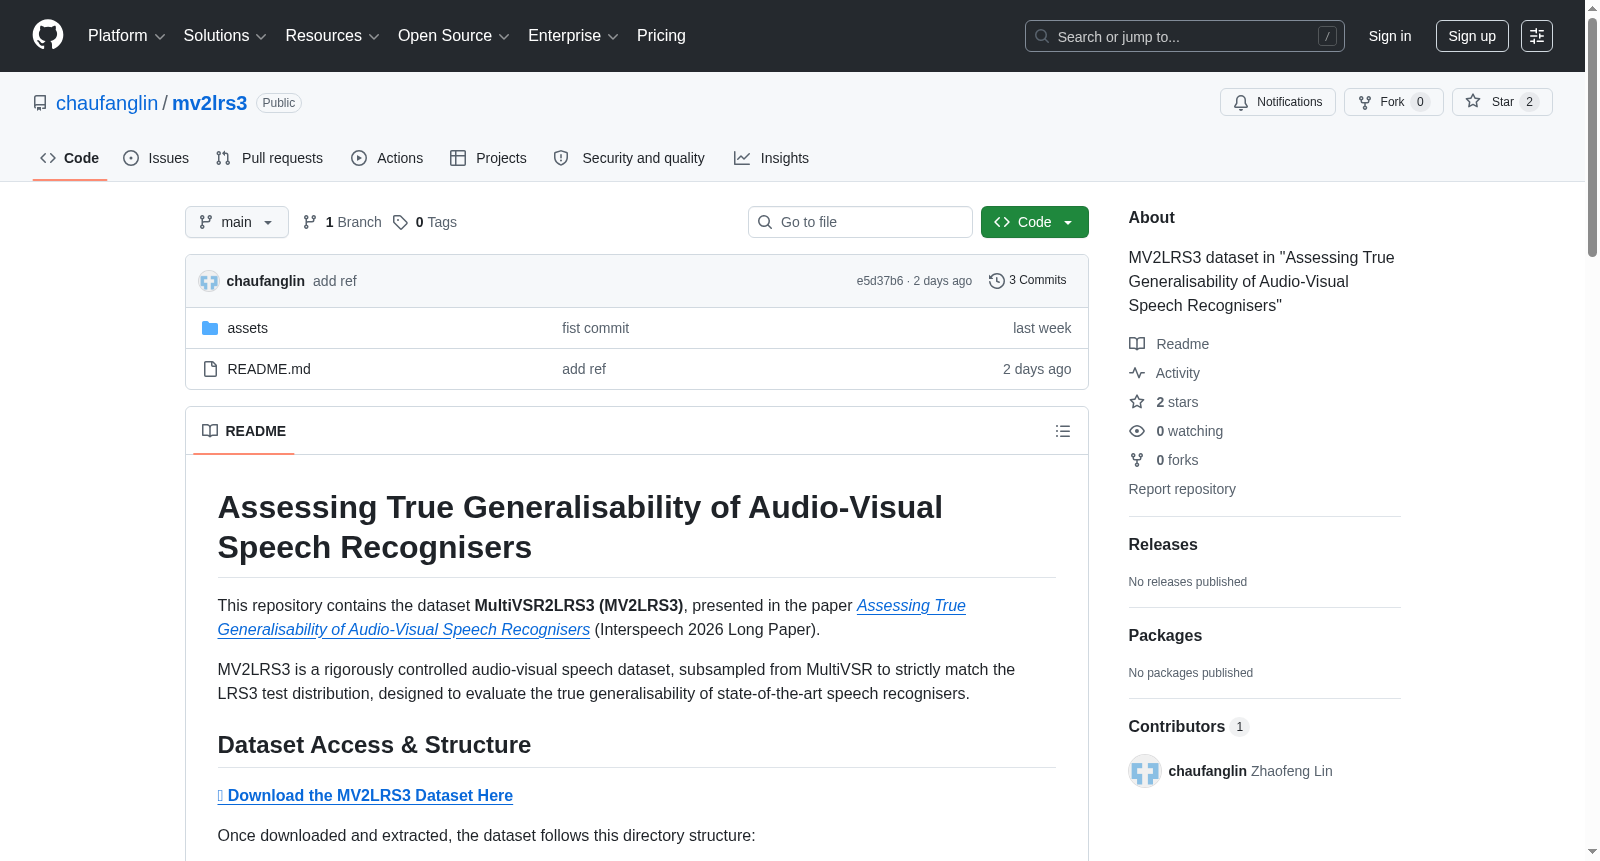Open the 3 Commits history link
Screen dimensions: 1600x861
[x=1027, y=280]
